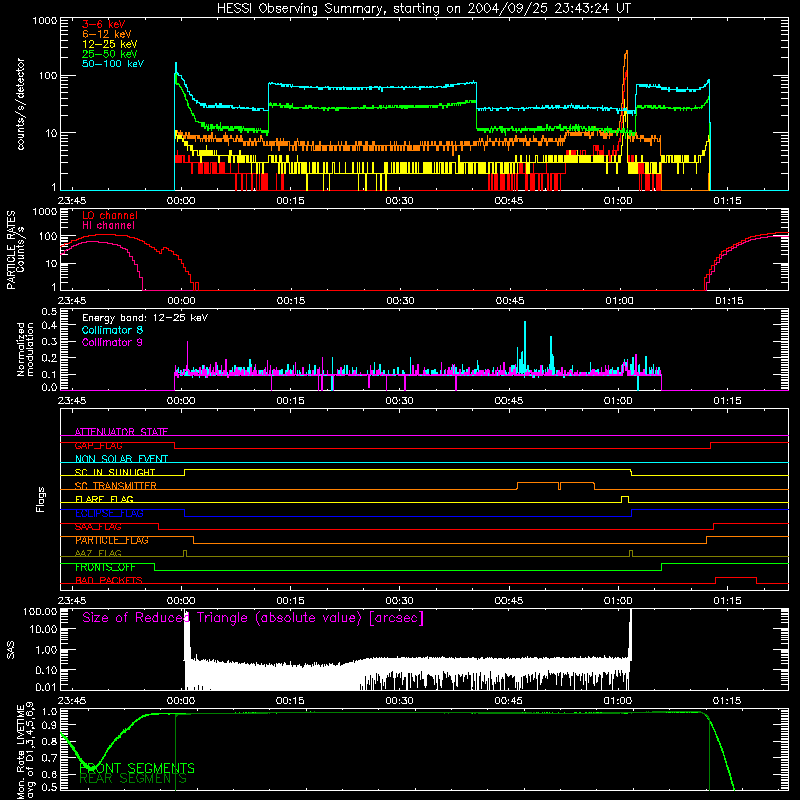Click the ATTENUATOR_STATE flag label
Image resolution: width=800 pixels, height=800 pixels.
(x=121, y=432)
